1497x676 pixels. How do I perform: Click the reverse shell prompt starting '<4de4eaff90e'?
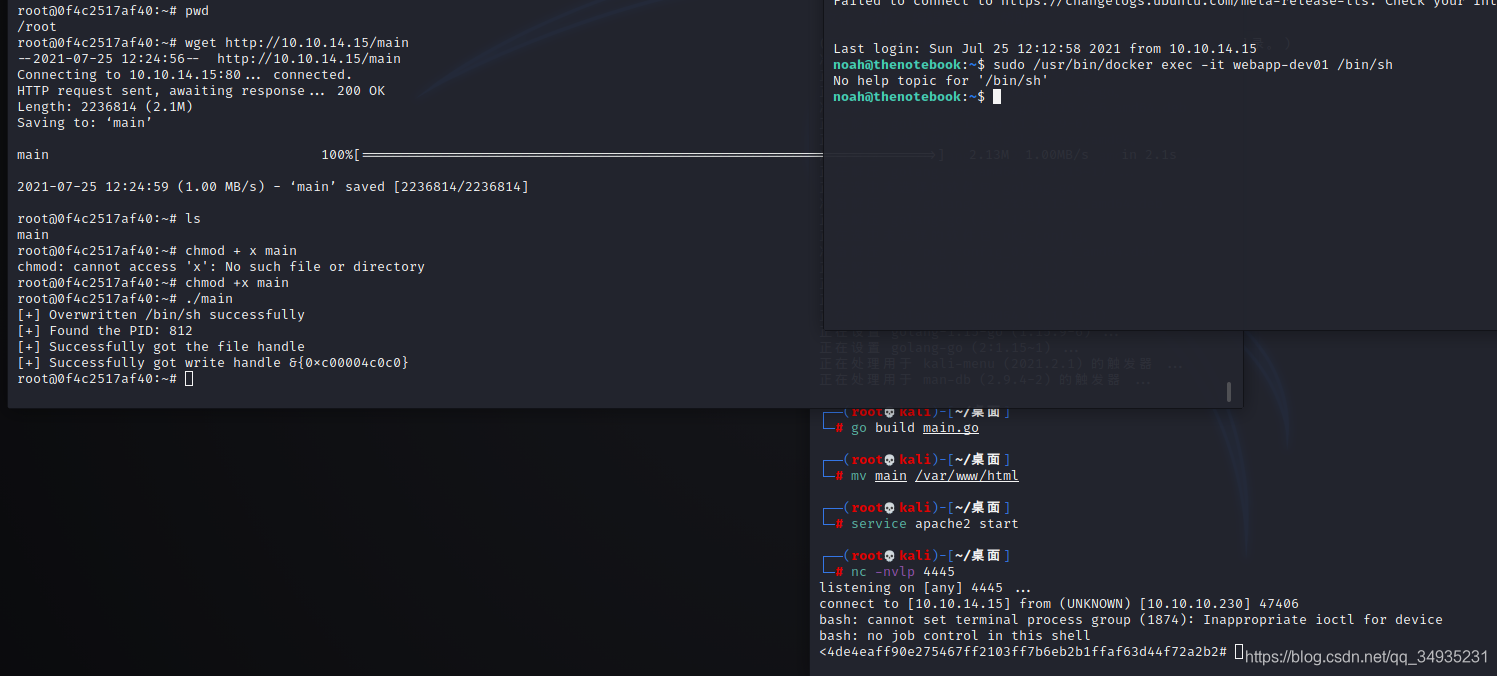pyautogui.click(x=1023, y=651)
